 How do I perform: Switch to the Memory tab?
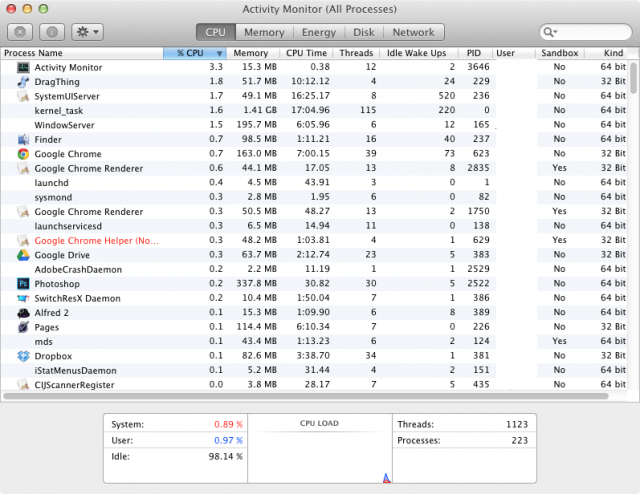click(264, 32)
